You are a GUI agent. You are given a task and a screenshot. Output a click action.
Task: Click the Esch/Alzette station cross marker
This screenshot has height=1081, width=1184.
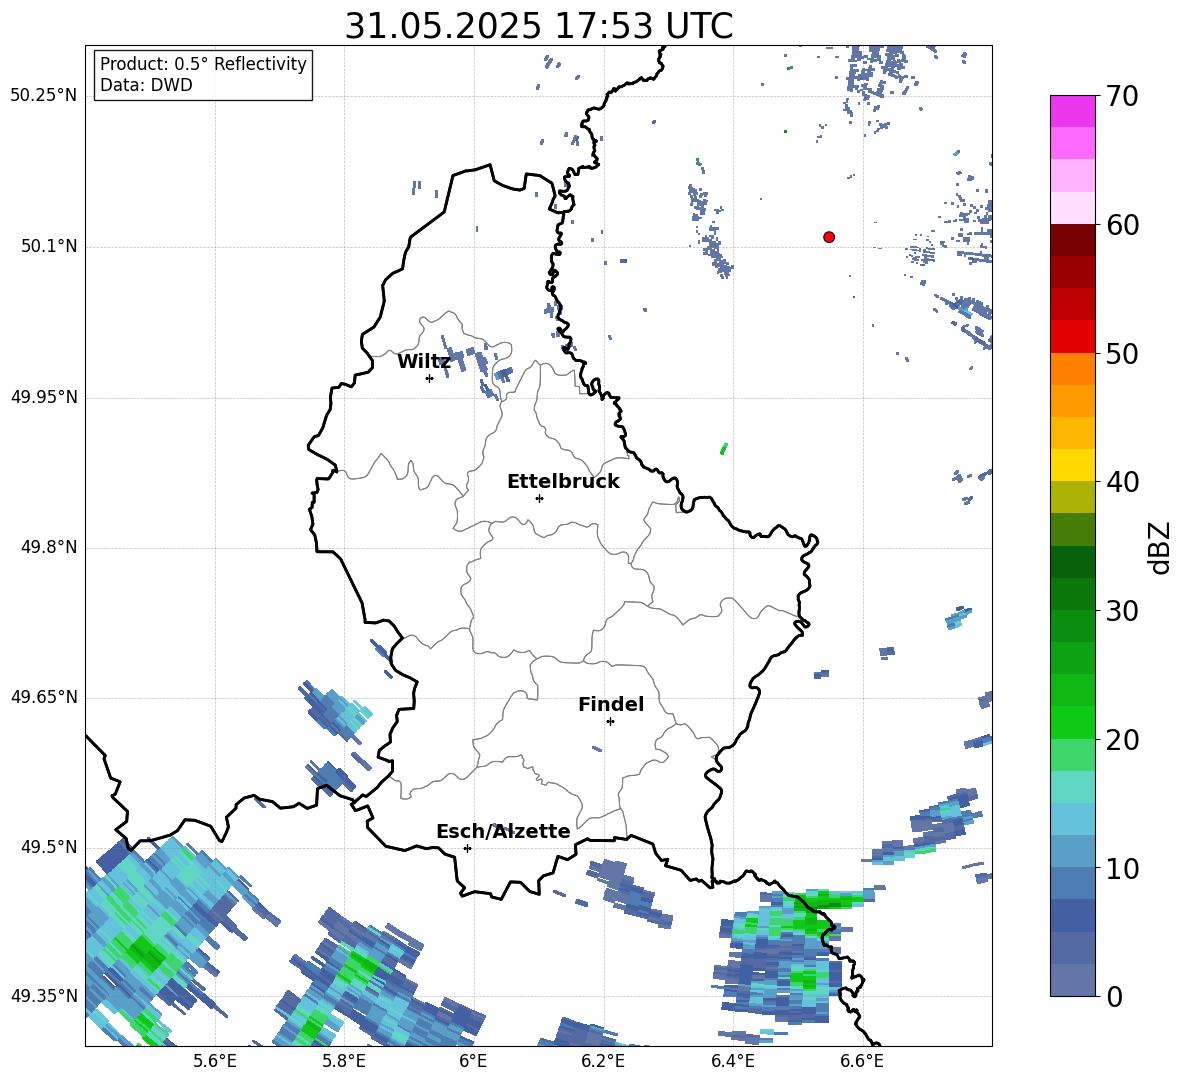click(x=467, y=848)
